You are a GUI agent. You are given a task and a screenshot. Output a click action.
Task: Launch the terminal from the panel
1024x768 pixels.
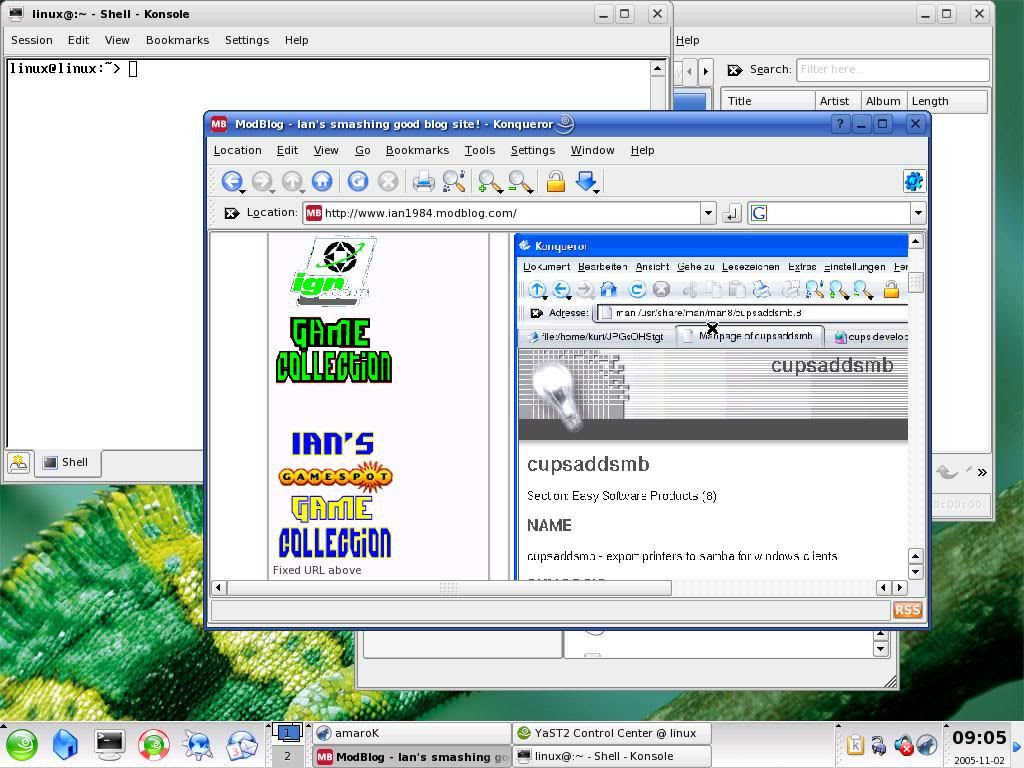tap(109, 744)
